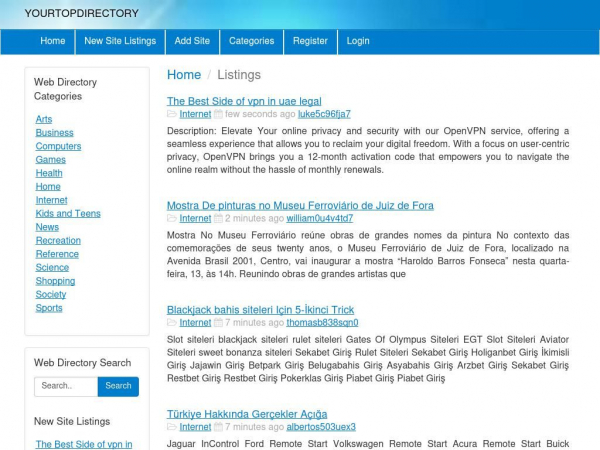Open the Recreation category link

[x=58, y=241]
